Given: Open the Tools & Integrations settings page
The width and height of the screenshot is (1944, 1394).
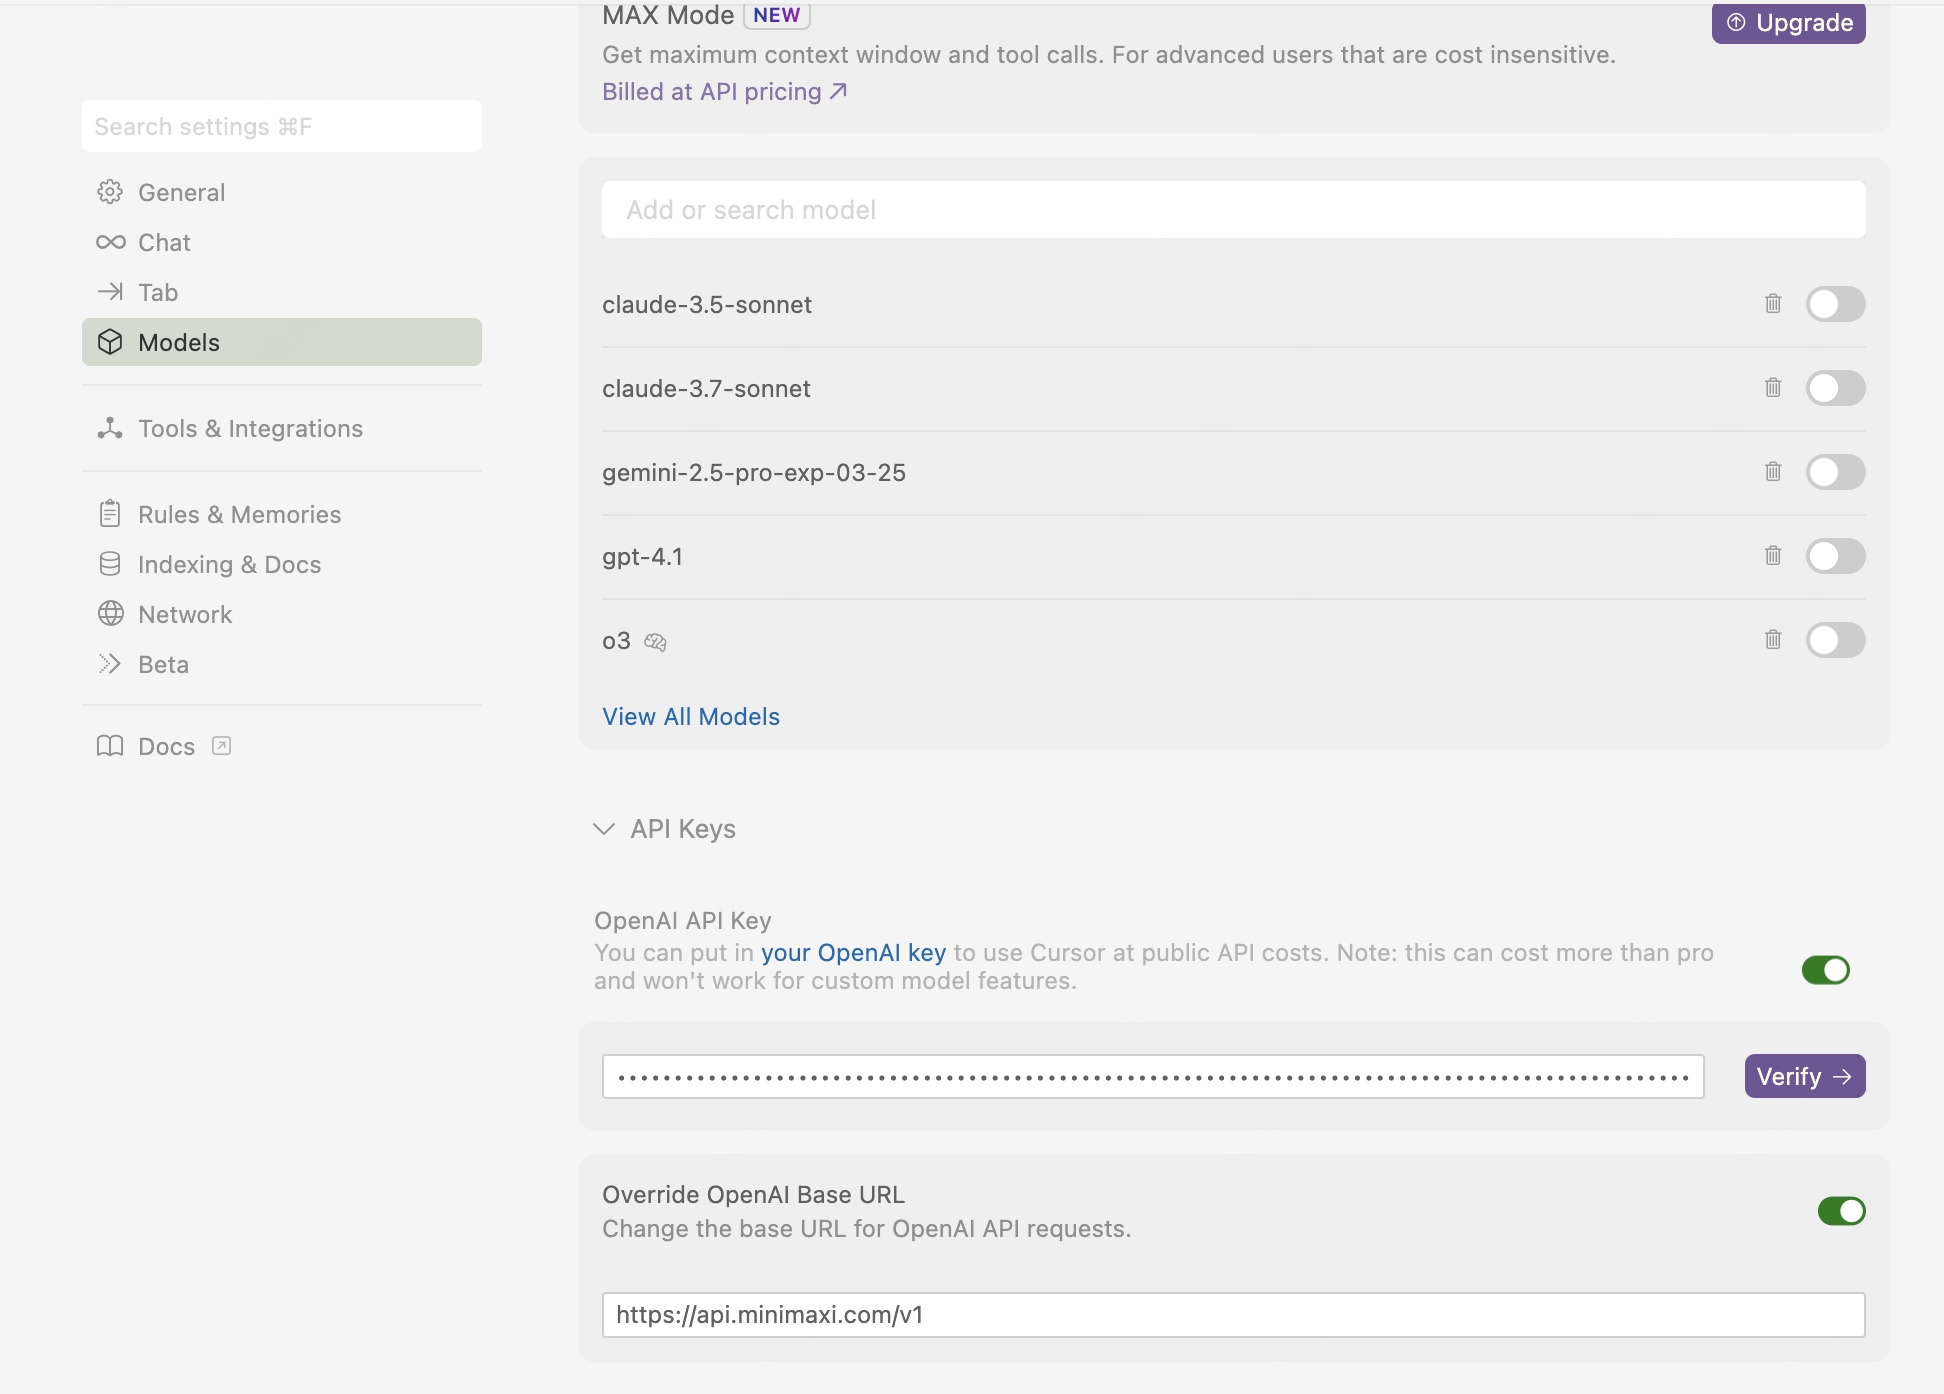Looking at the screenshot, I should pos(250,428).
